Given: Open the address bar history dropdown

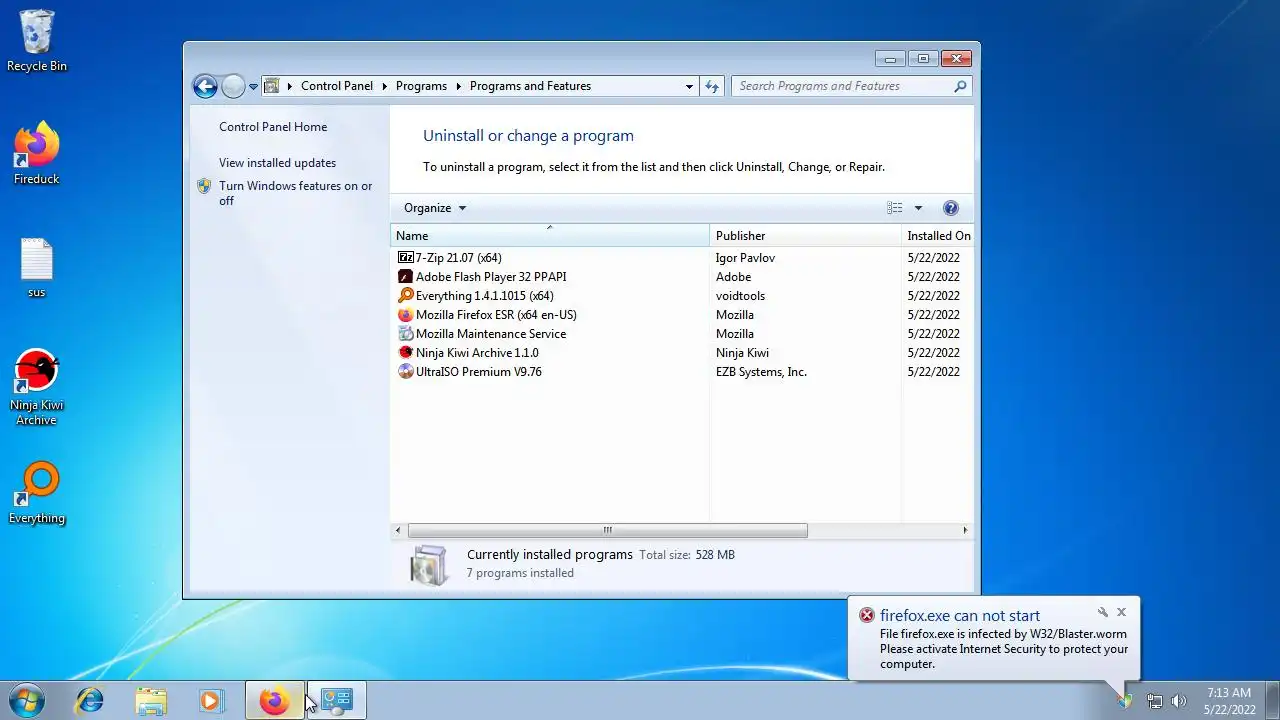Looking at the screenshot, I should point(689,86).
